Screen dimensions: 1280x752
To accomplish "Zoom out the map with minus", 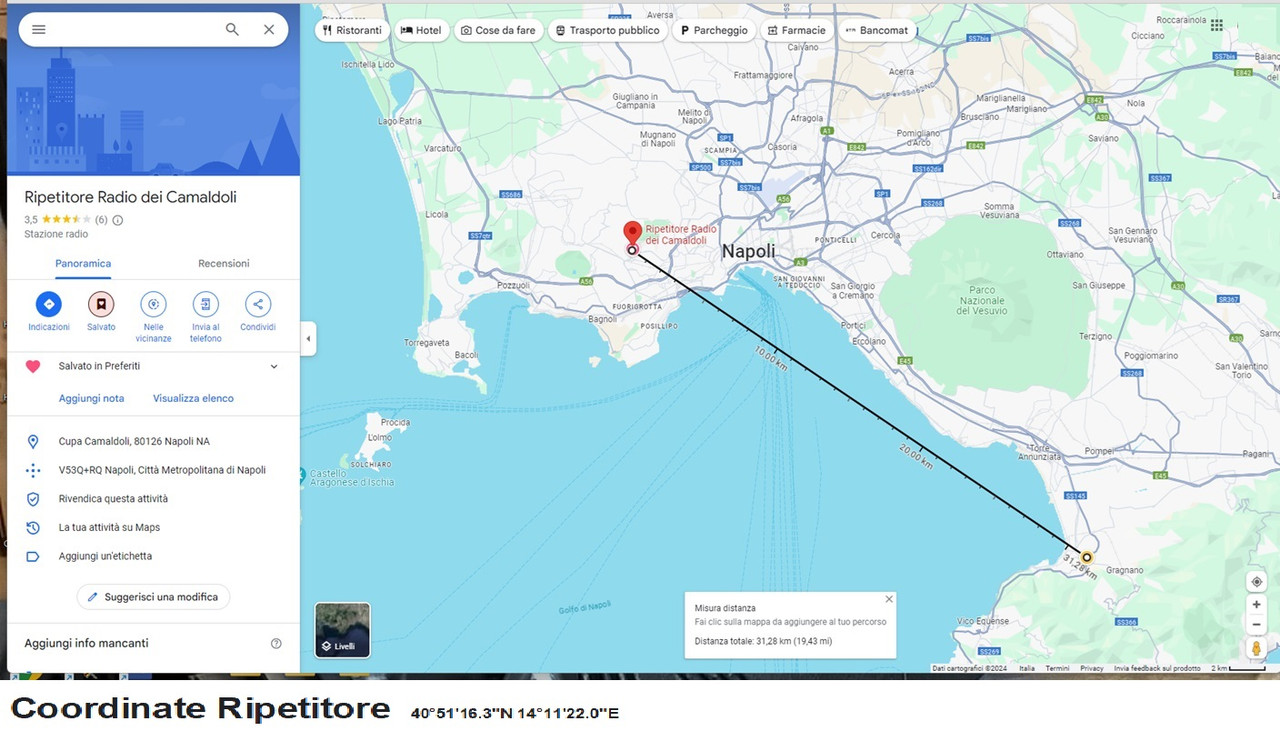I will click(1257, 625).
